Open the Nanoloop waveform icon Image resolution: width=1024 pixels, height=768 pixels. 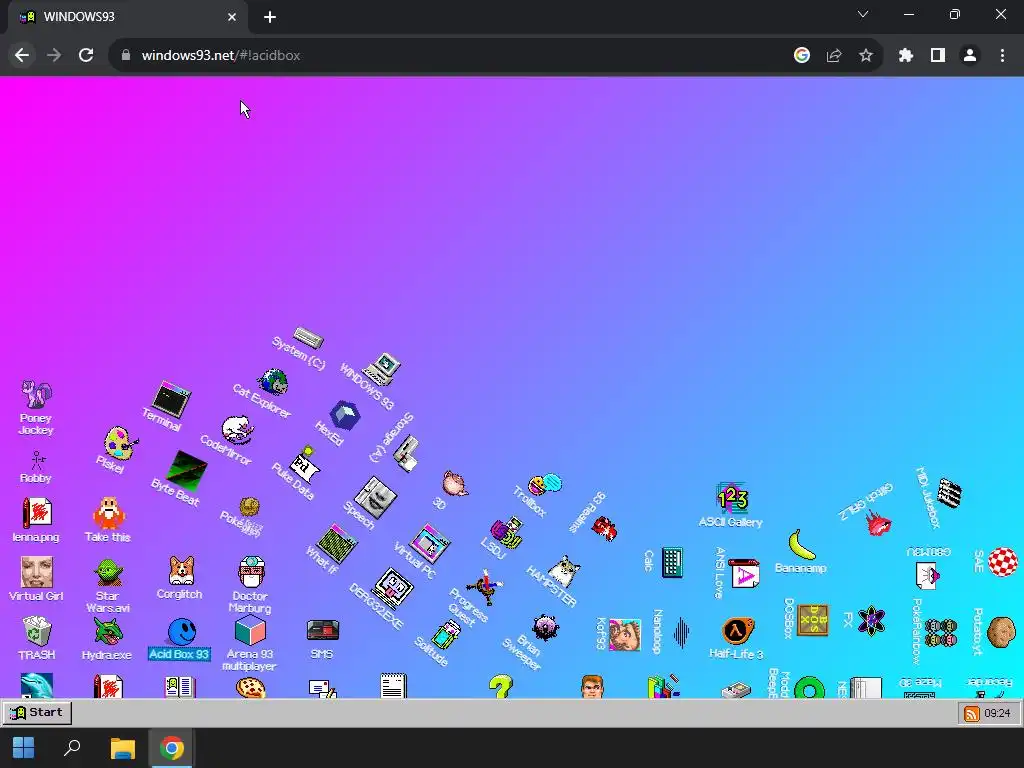click(x=681, y=632)
